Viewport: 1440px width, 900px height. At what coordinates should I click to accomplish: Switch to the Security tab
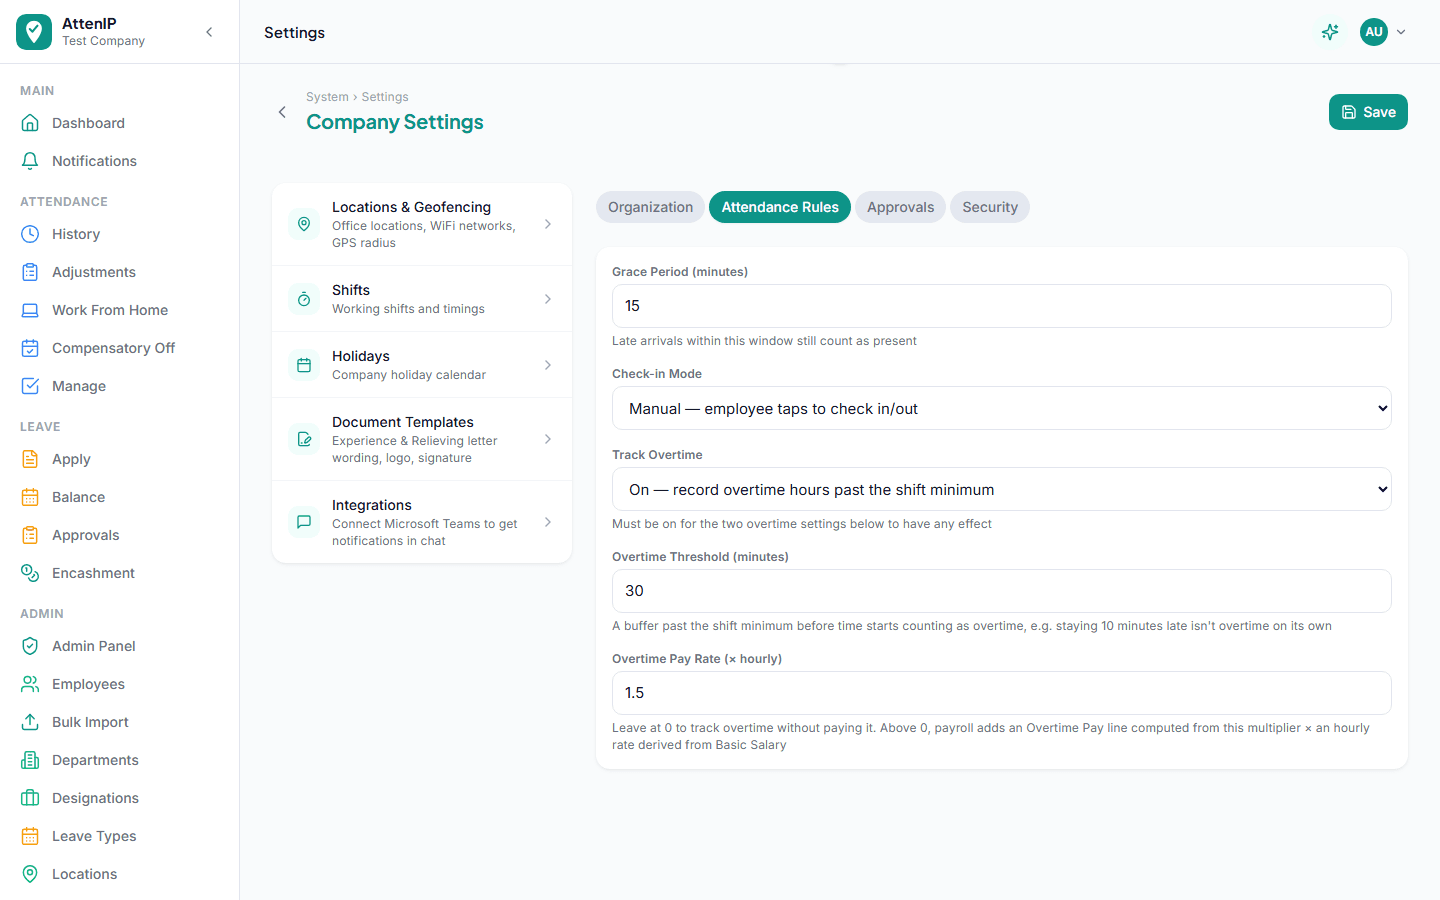coord(990,207)
